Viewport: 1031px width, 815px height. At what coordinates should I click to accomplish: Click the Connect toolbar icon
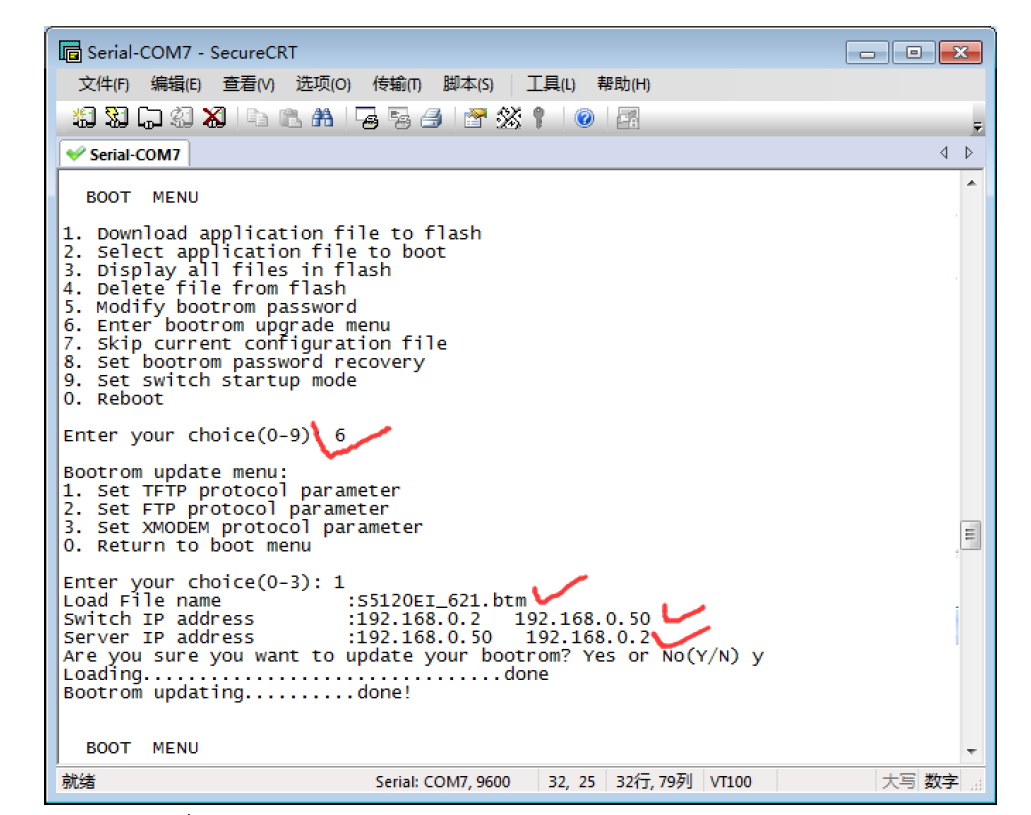click(x=84, y=118)
